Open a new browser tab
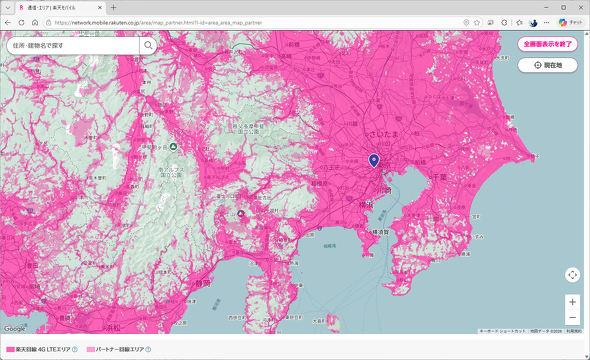 pos(113,8)
